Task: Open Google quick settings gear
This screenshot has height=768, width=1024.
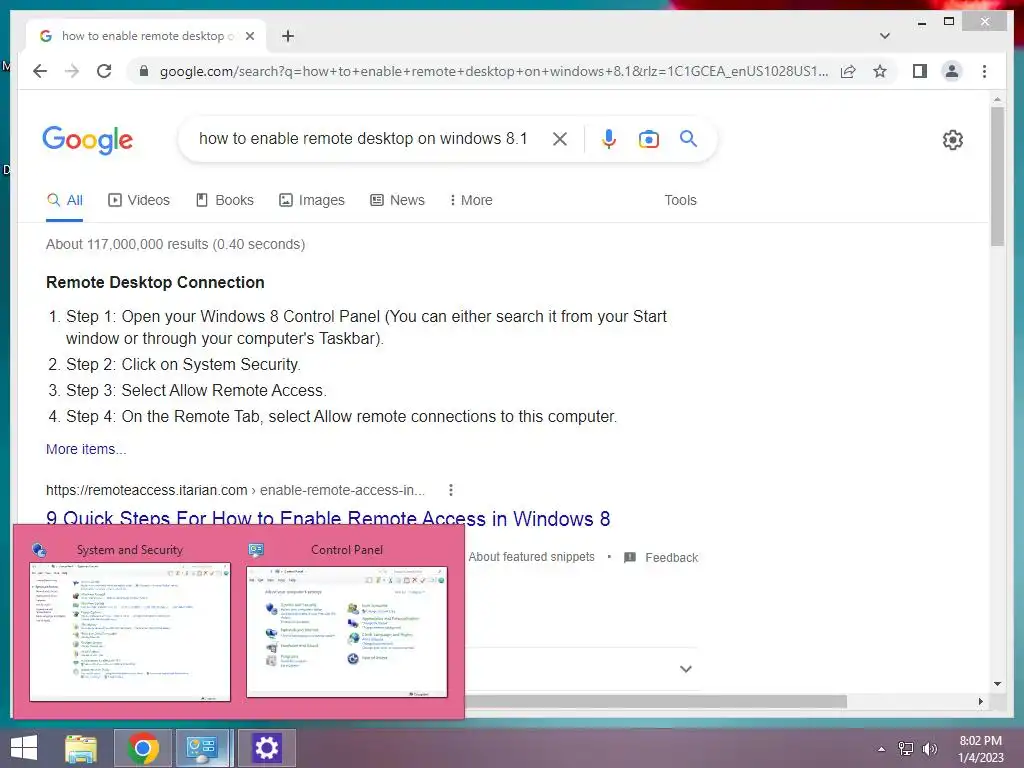Action: click(x=953, y=139)
